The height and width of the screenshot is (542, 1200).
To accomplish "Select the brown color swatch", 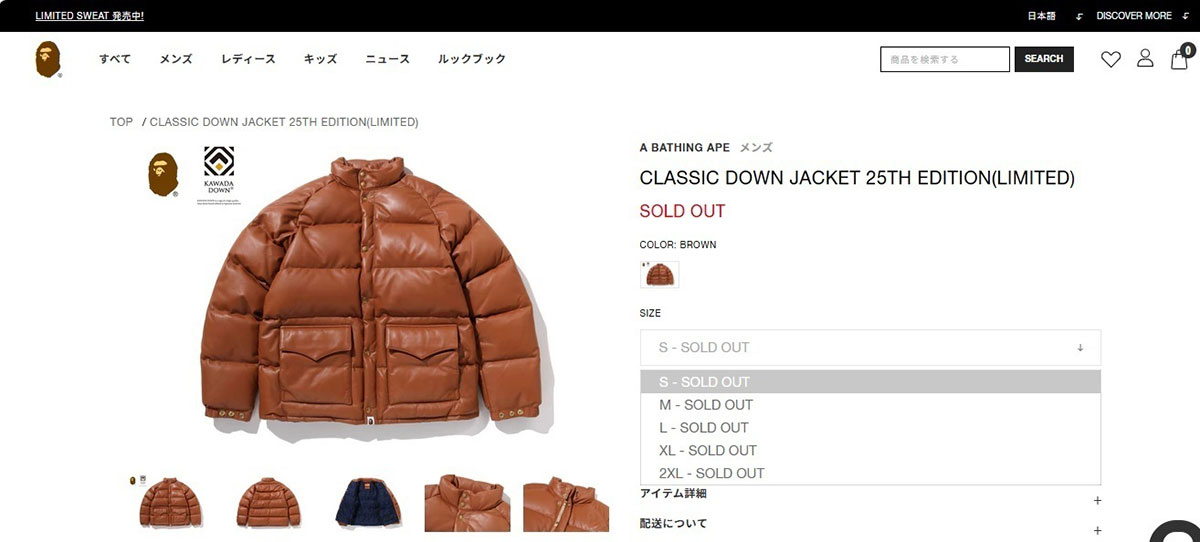I will (659, 274).
